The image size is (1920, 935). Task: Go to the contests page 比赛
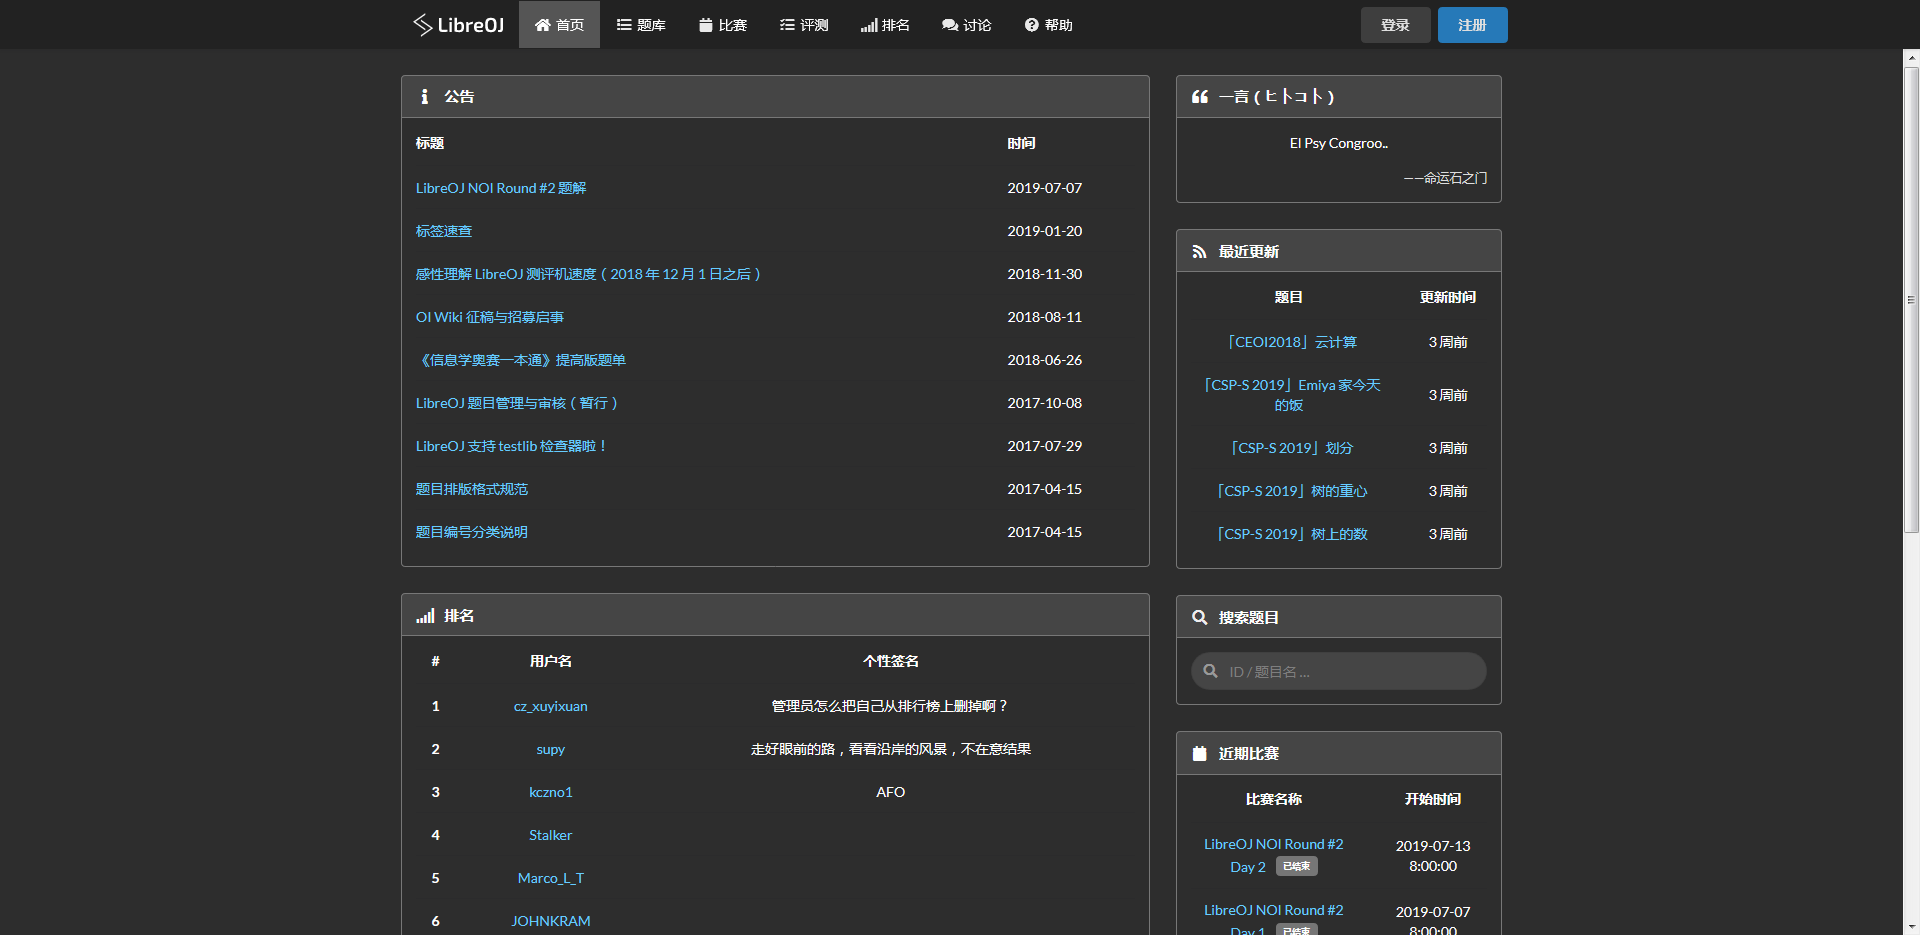pyautogui.click(x=723, y=25)
